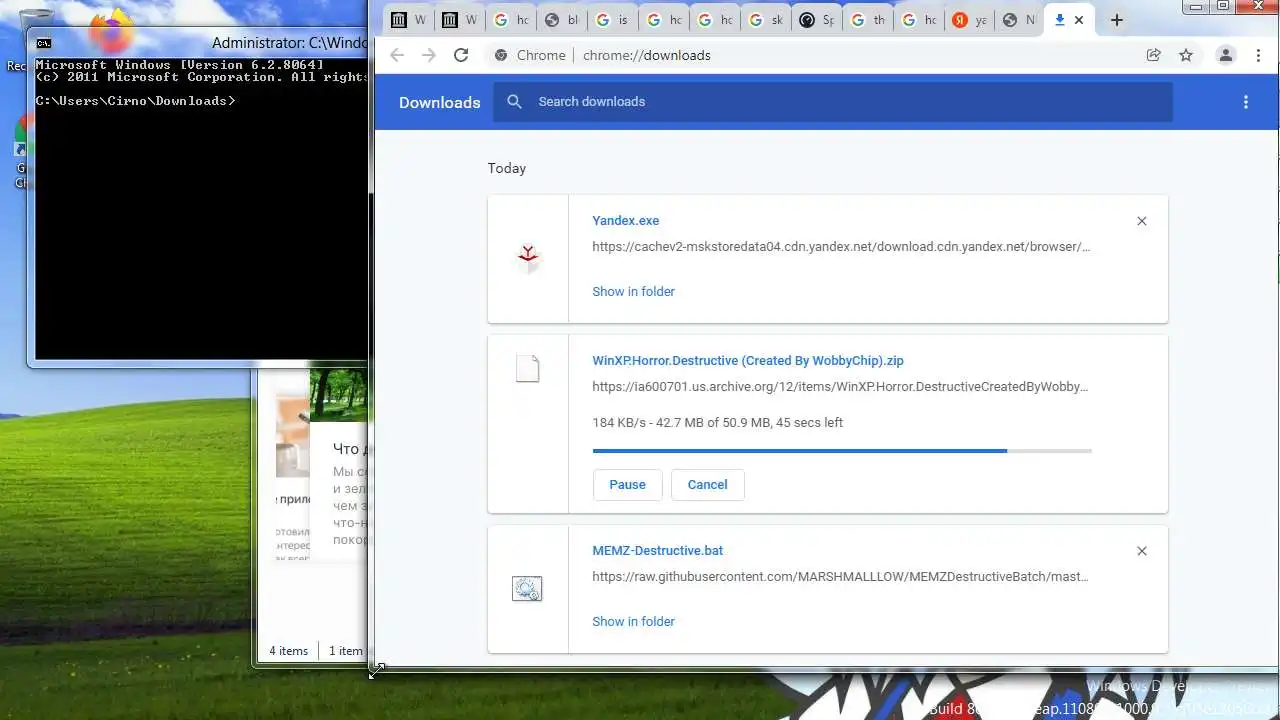Viewport: 1280px width, 720px height.
Task: Remove MEMZ-Destructive.bat from the downloads list
Action: click(1142, 551)
